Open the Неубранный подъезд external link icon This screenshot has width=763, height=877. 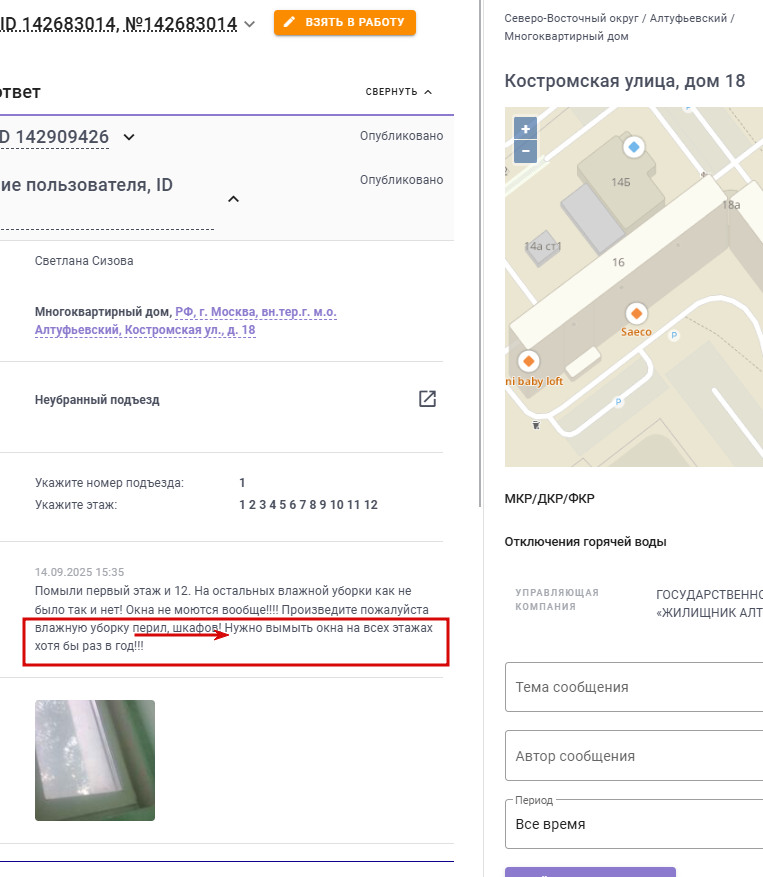pos(427,399)
